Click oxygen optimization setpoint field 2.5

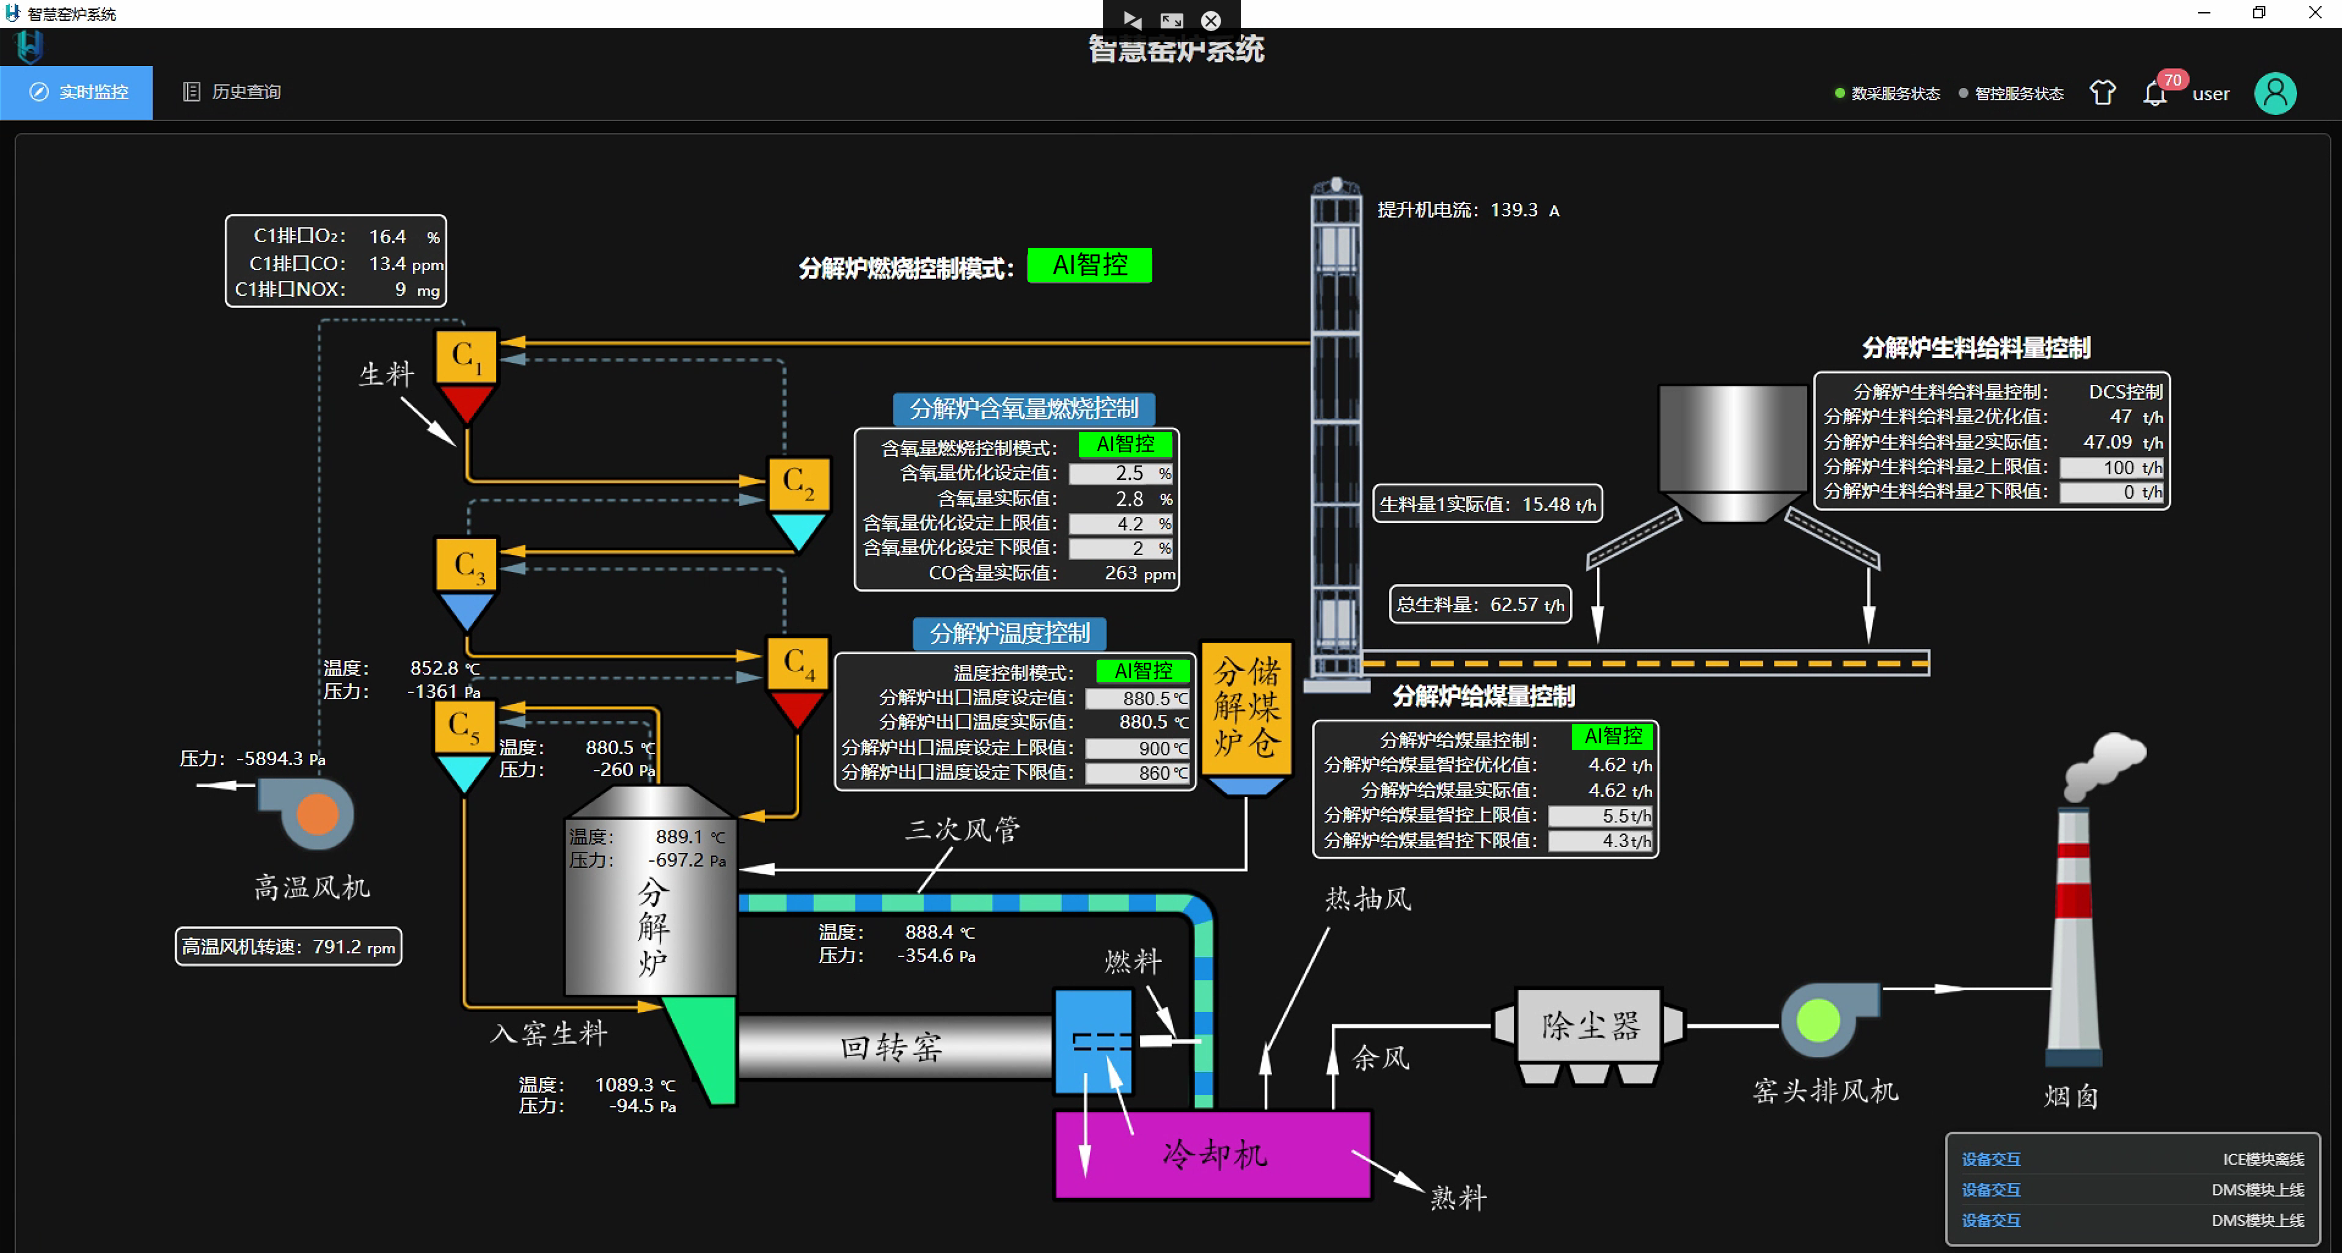point(1122,473)
